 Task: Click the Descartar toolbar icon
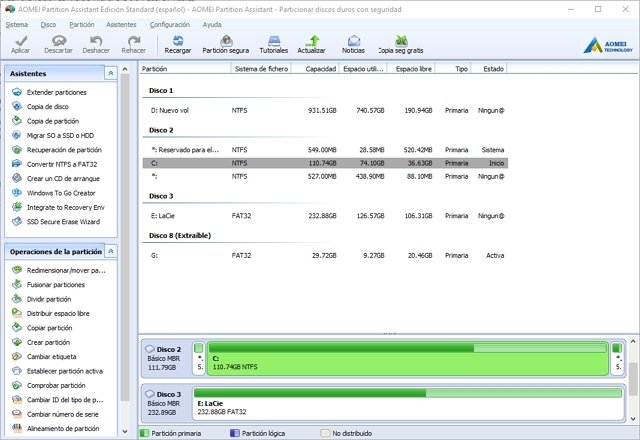pos(58,45)
